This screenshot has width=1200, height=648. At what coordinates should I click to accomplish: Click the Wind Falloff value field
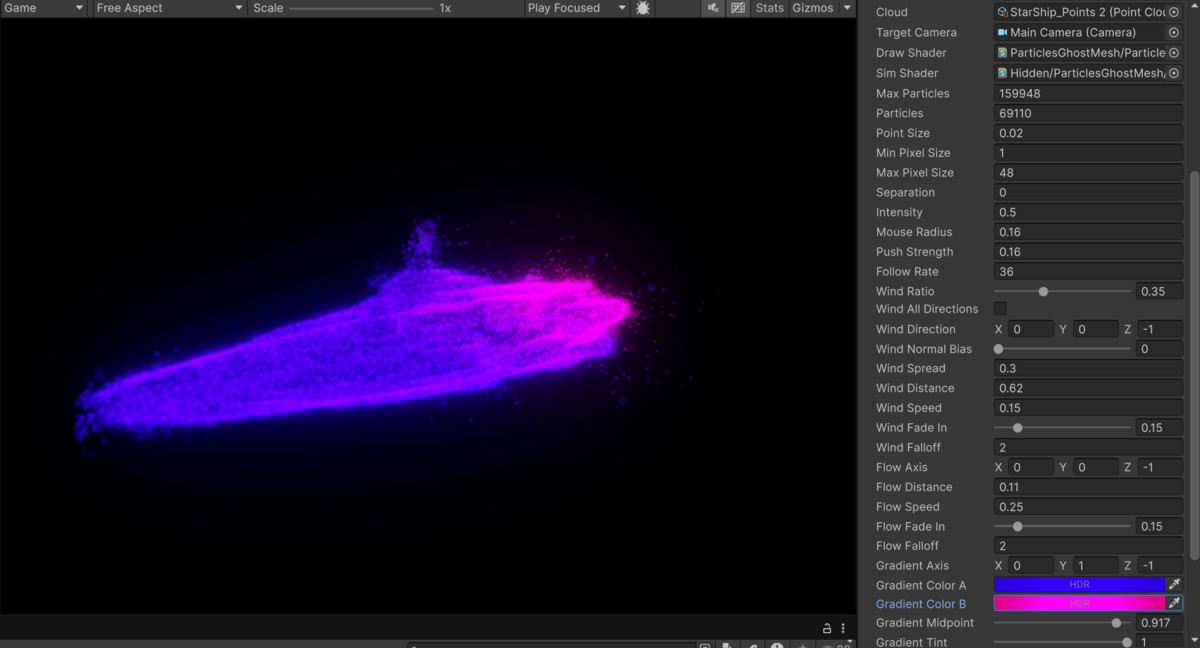pyautogui.click(x=1088, y=448)
